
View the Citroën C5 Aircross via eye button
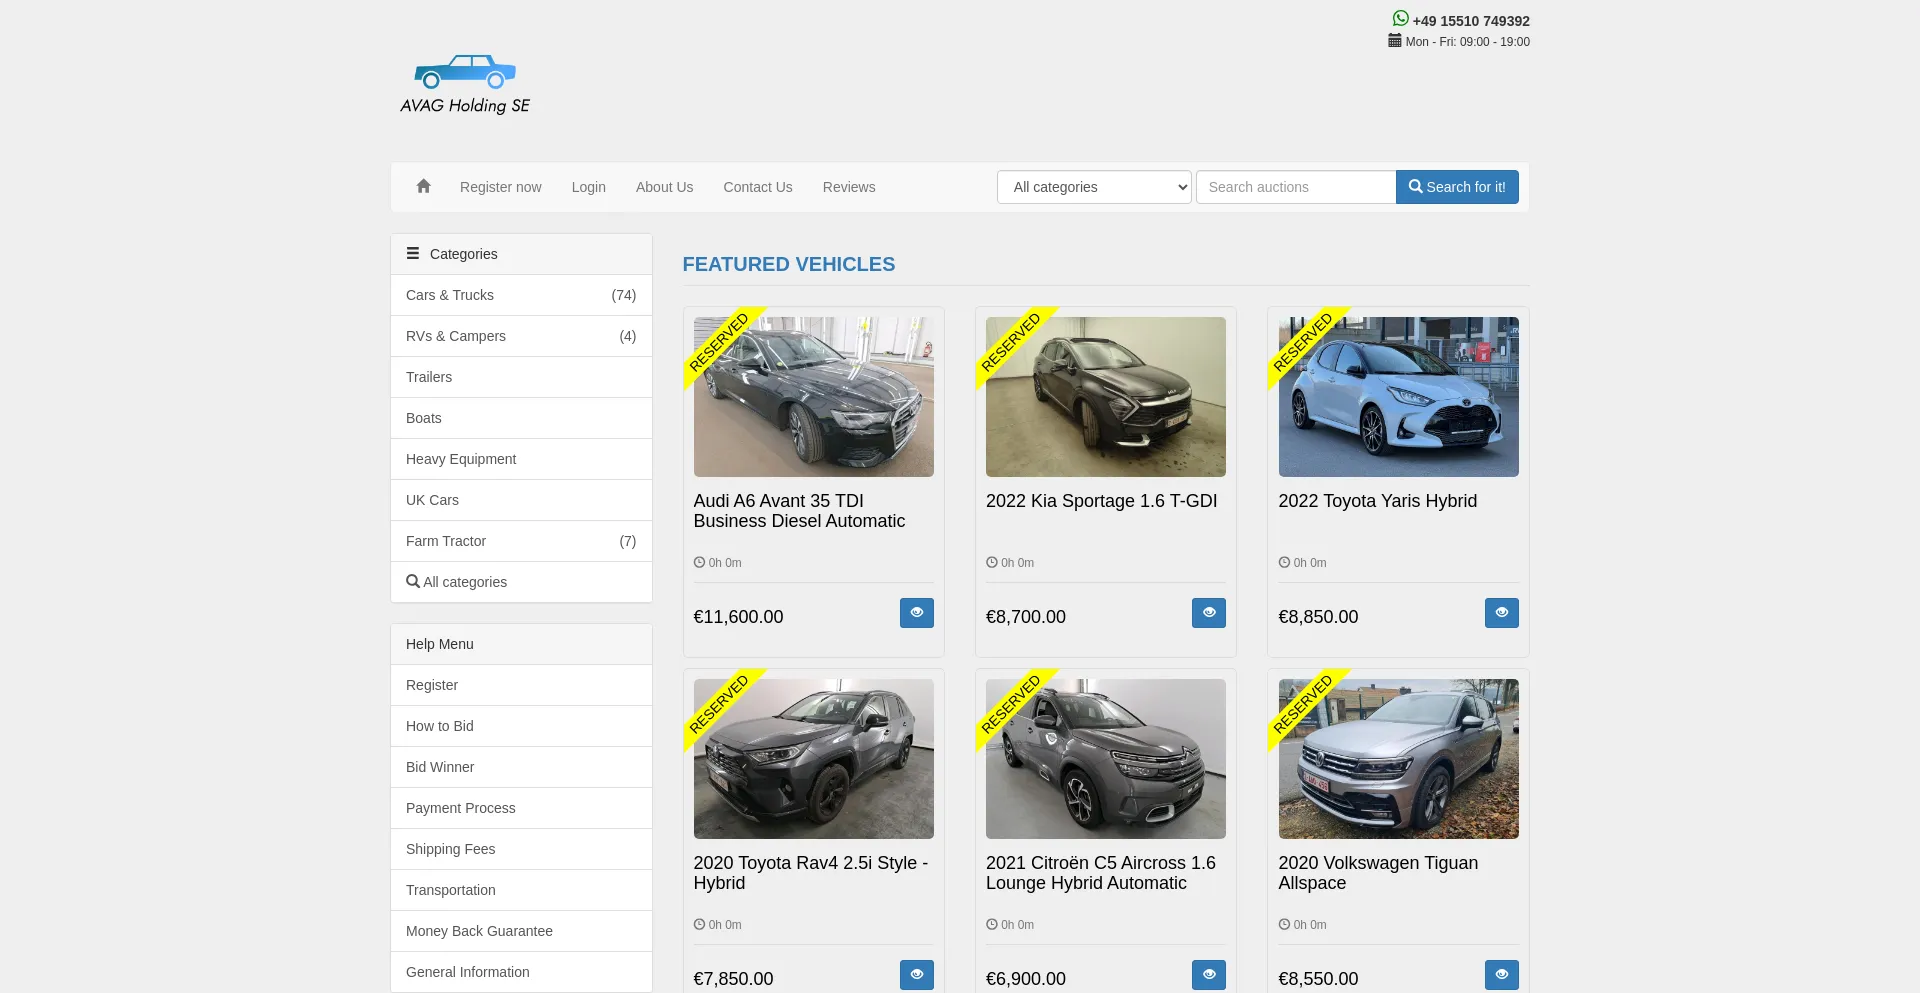[x=1208, y=975]
